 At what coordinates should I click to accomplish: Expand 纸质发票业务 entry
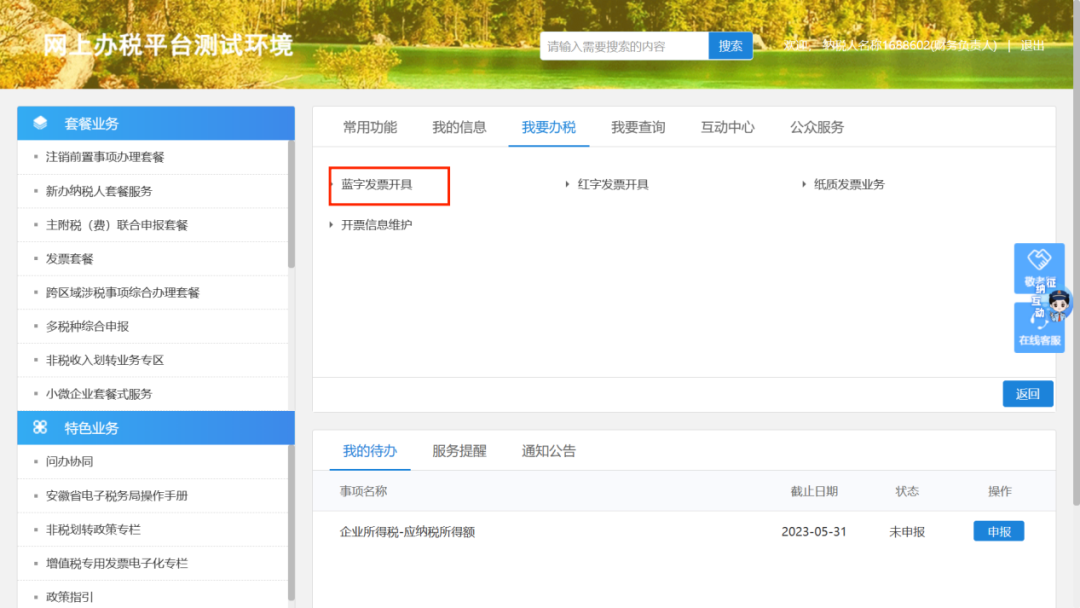click(848, 185)
